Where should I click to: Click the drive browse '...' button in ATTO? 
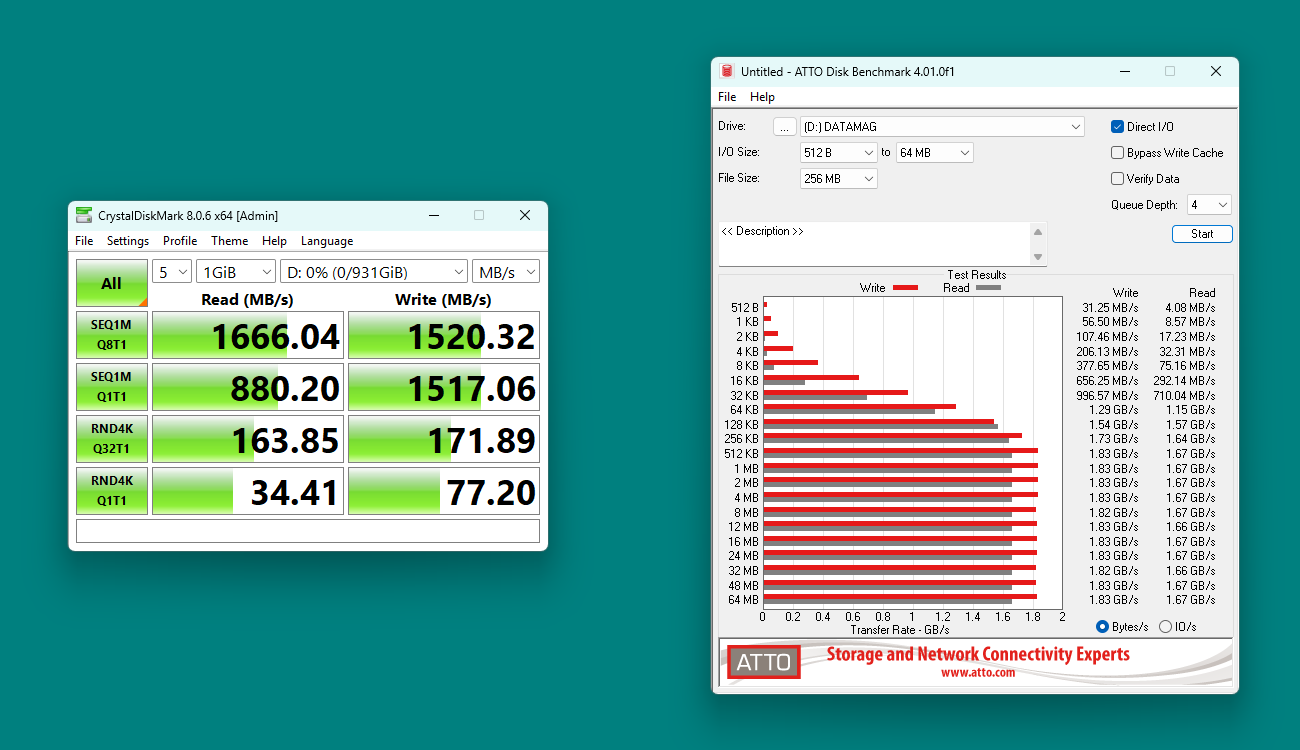pos(785,127)
